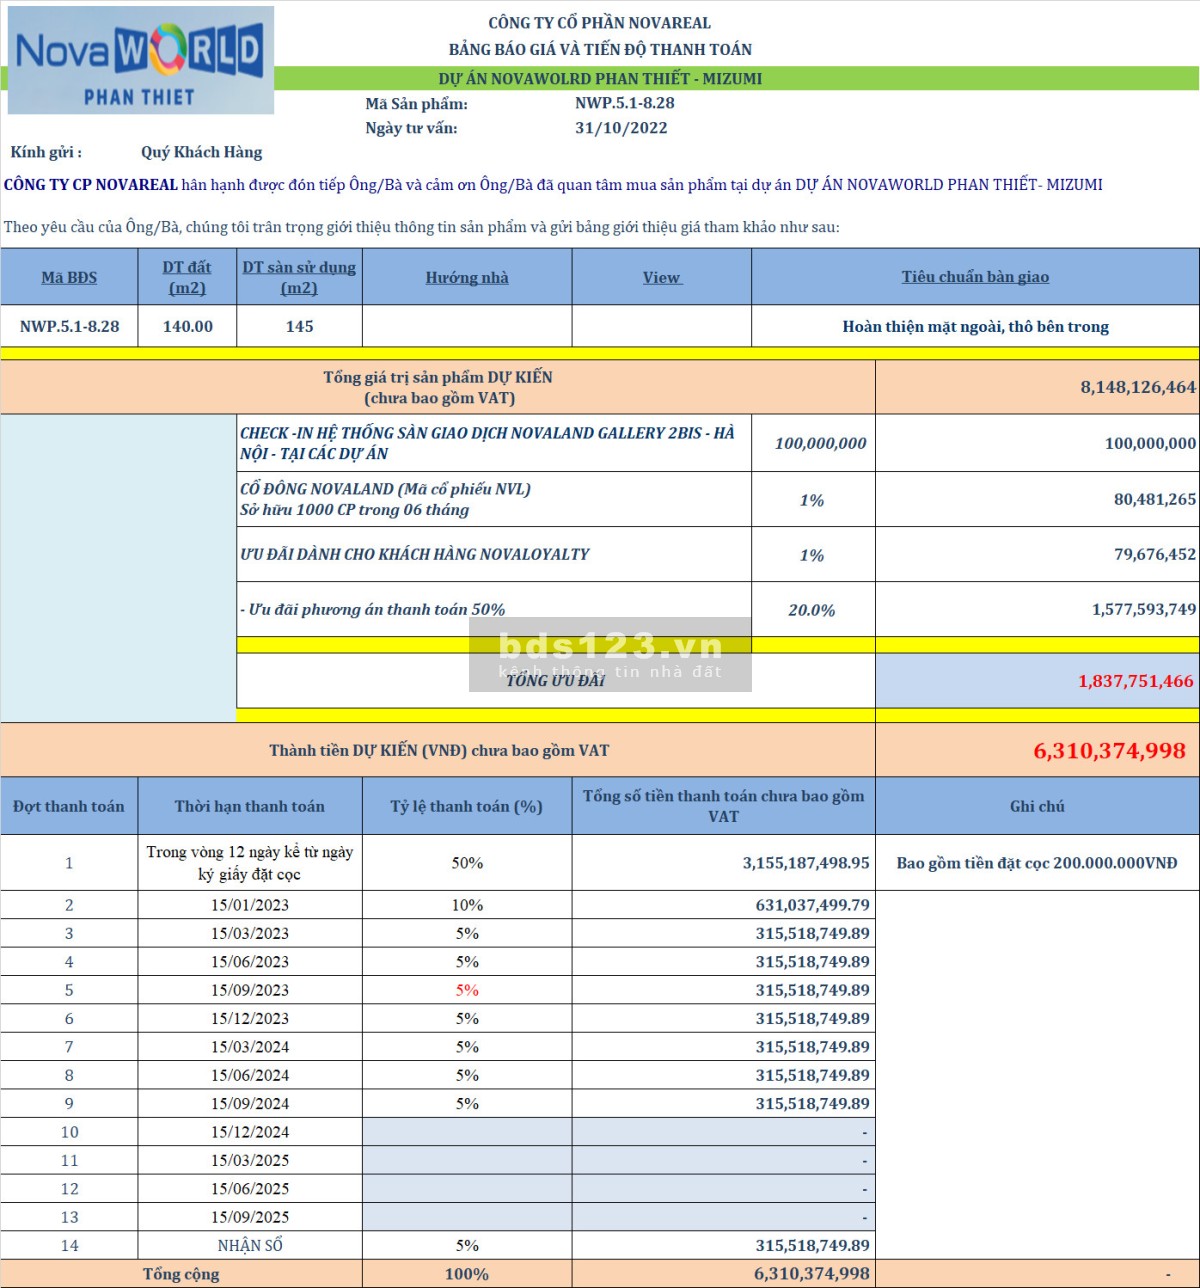Click the 50% payment ratio cell
1200x1288 pixels.
coord(467,862)
